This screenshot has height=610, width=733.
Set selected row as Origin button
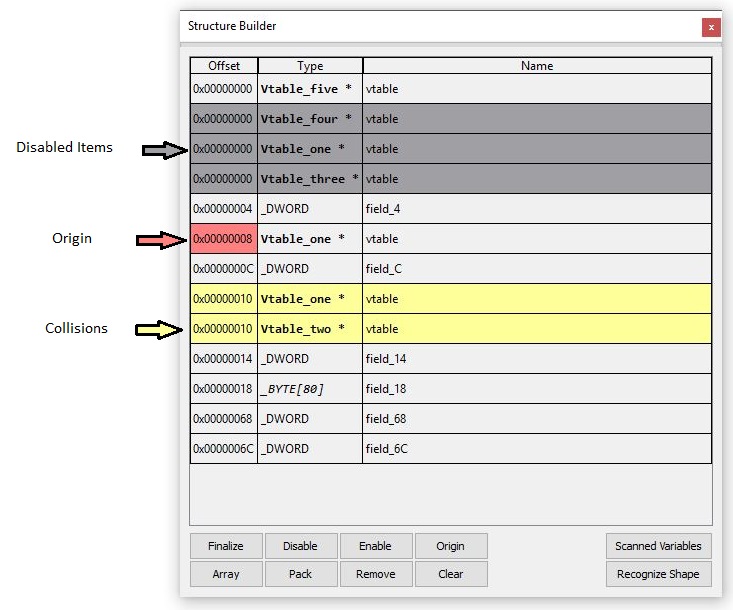coord(451,546)
